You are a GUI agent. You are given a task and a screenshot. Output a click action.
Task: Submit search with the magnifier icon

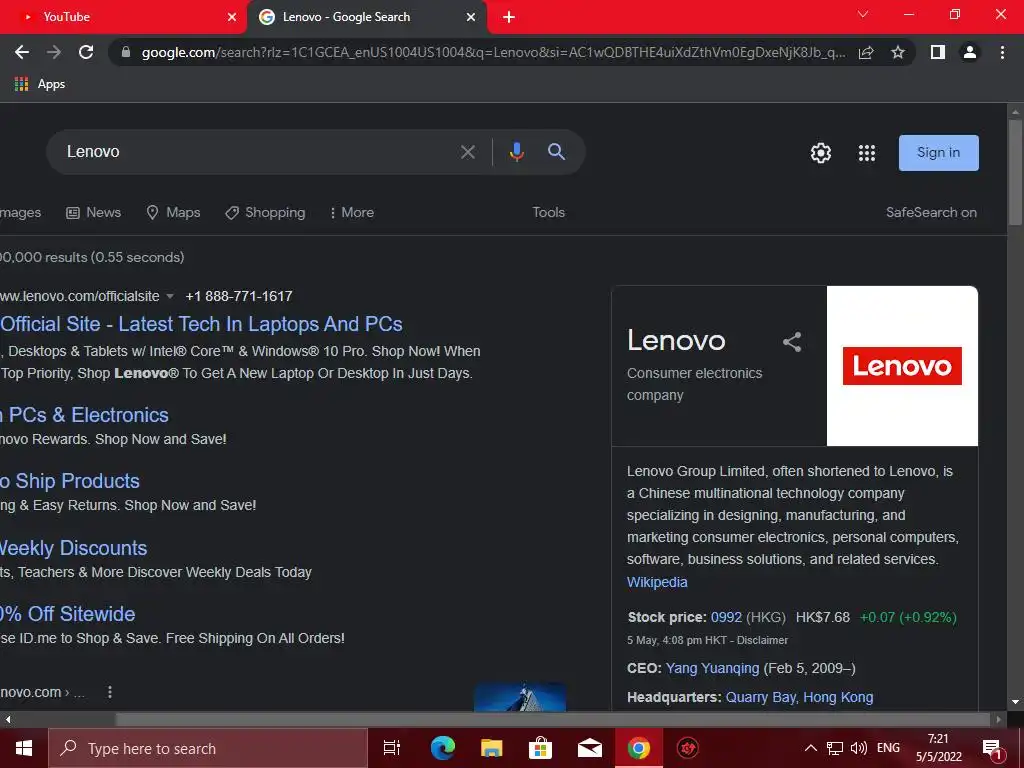click(x=556, y=152)
